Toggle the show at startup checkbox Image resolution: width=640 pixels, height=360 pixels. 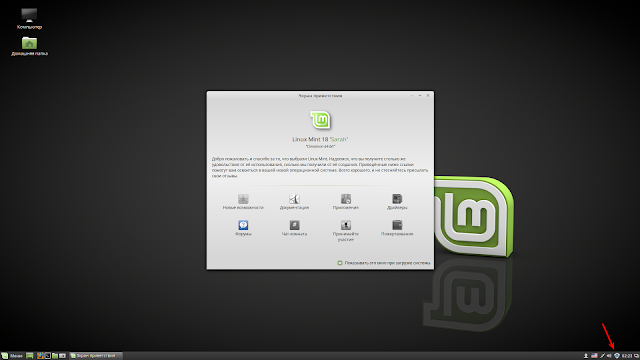[x=340, y=263]
